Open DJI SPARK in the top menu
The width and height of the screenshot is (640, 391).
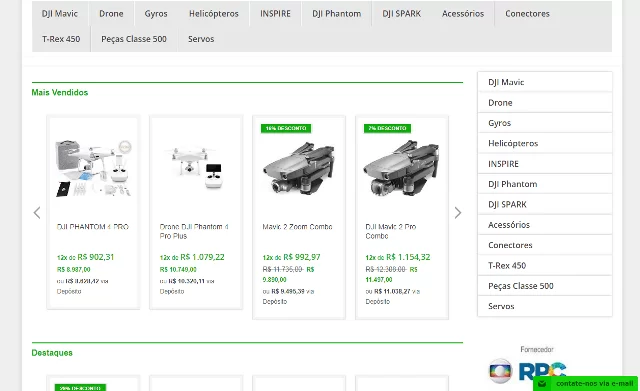(402, 13)
